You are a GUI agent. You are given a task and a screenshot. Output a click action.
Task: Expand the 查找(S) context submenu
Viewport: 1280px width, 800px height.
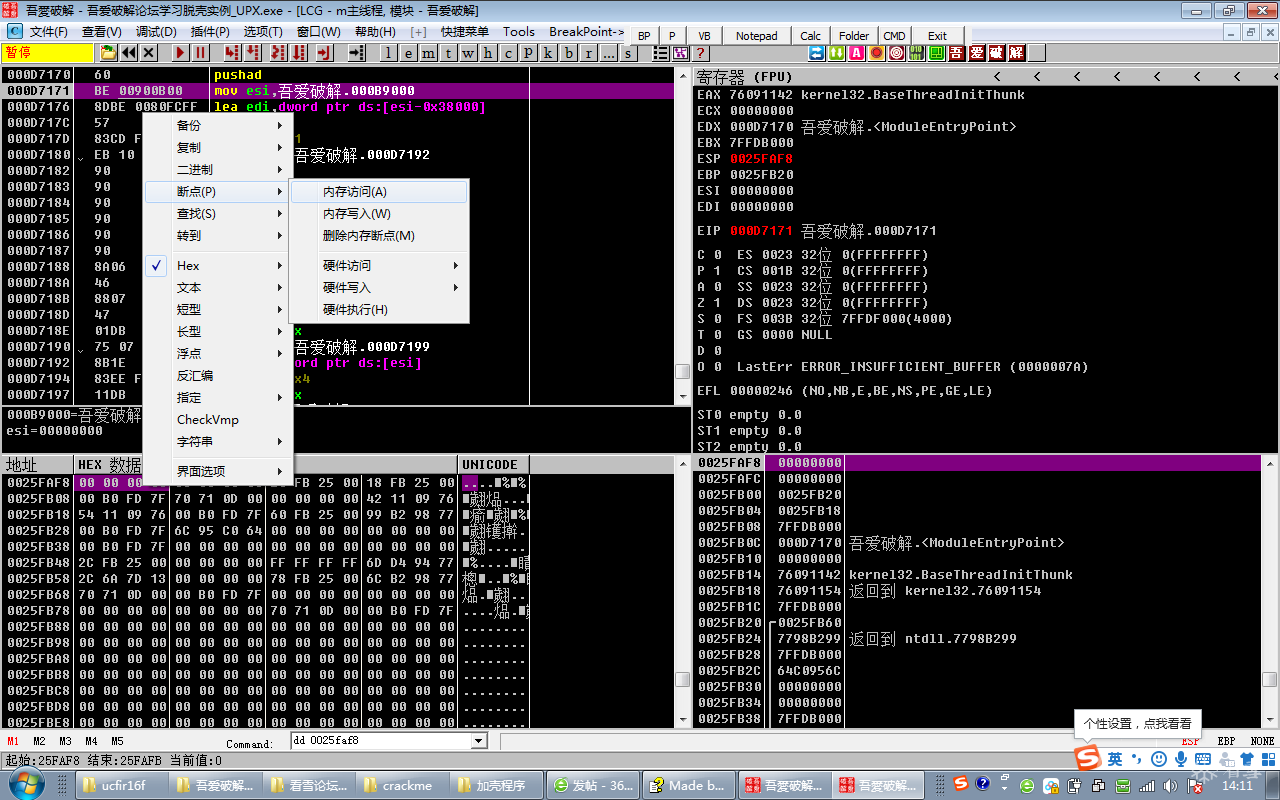[x=218, y=213]
